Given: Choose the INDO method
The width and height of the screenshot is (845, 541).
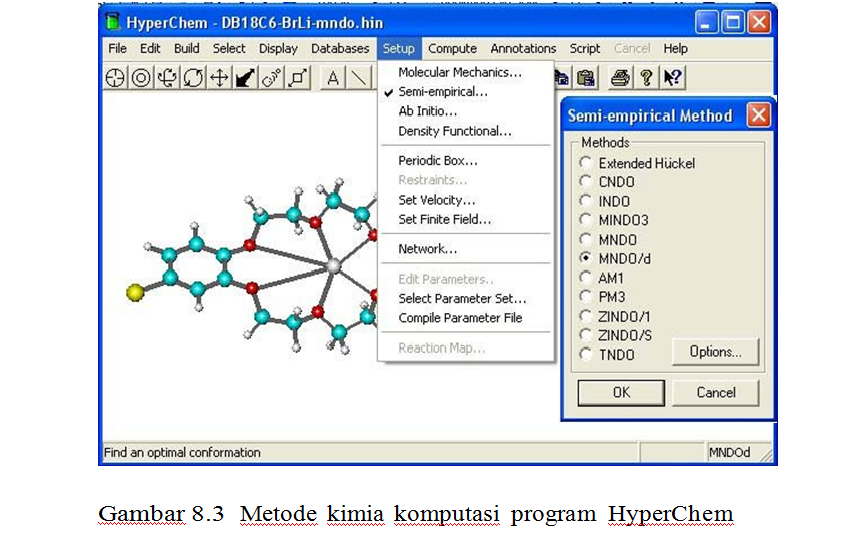Looking at the screenshot, I should tap(586, 201).
